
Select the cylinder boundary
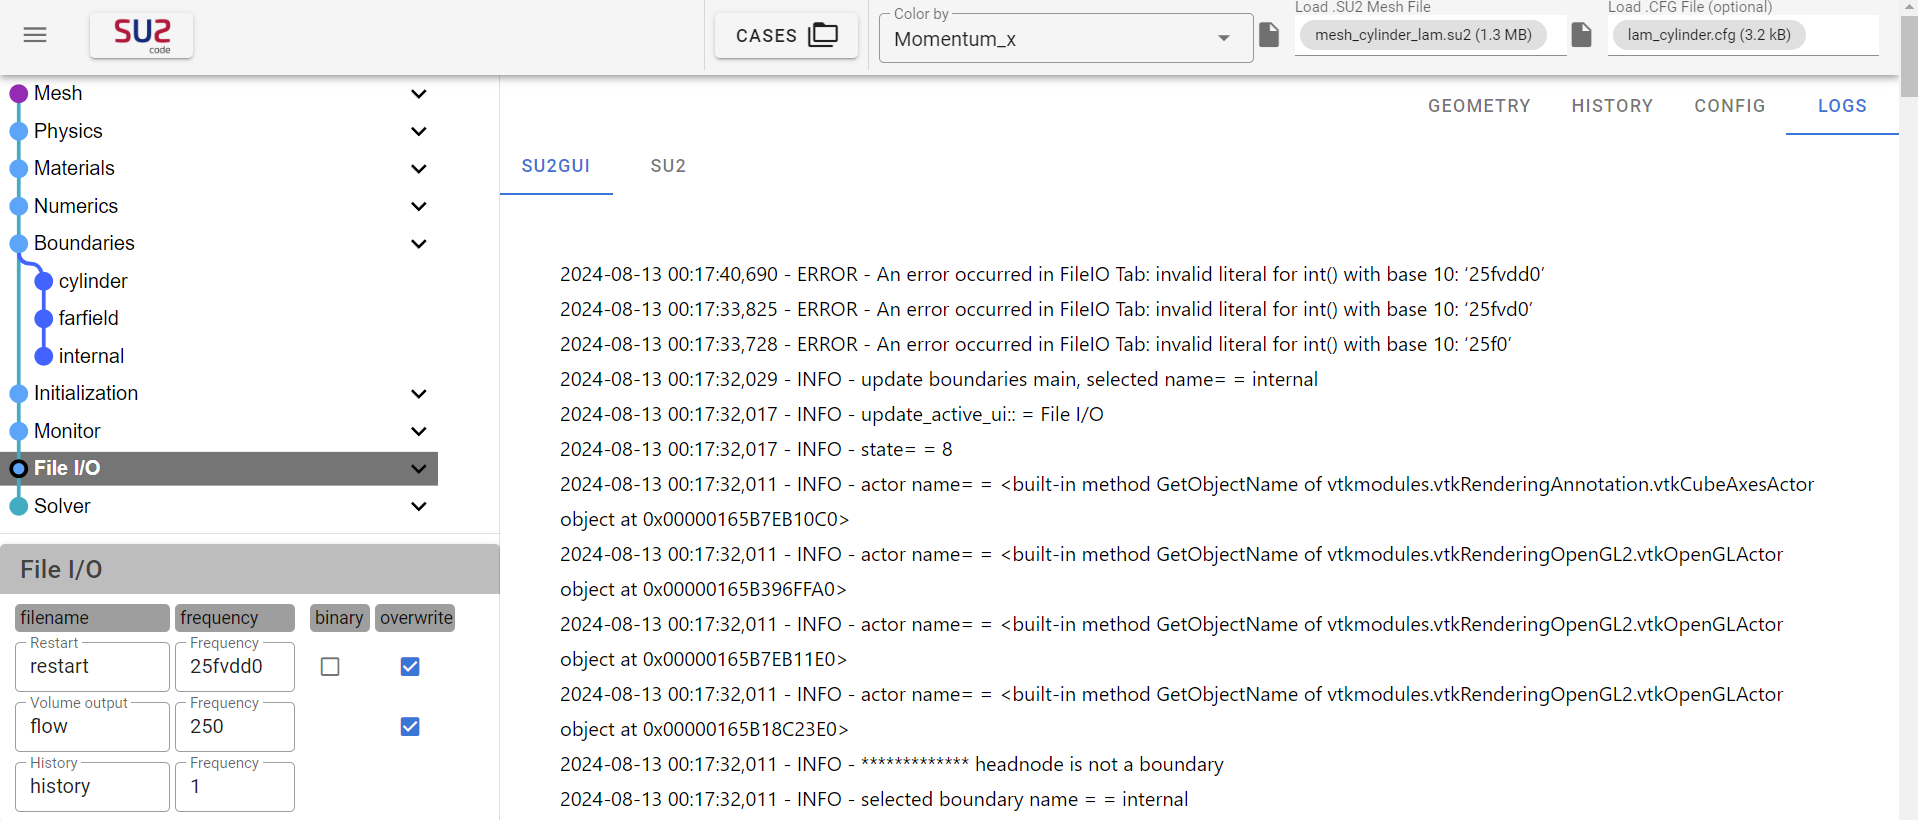(x=93, y=281)
